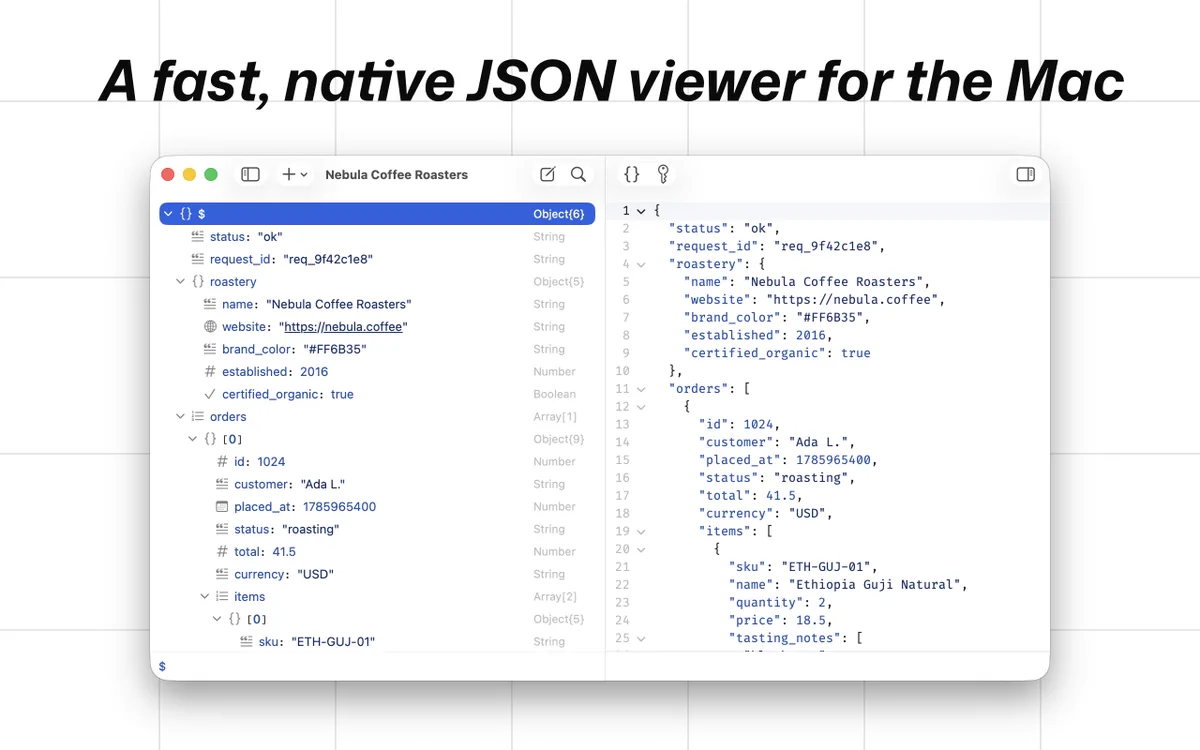Image resolution: width=1200 pixels, height=750 pixels.
Task: Select total 41.5 row
Action: 377,552
